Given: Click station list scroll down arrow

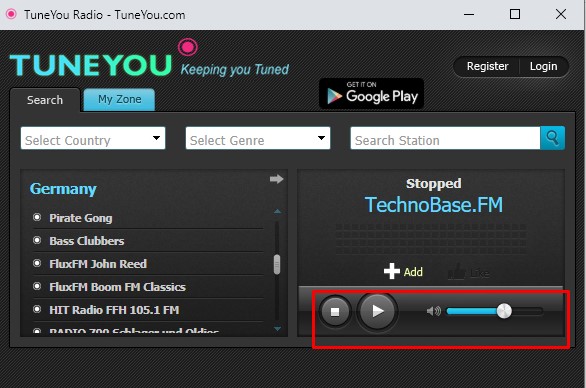Looking at the screenshot, I should click(x=277, y=329).
